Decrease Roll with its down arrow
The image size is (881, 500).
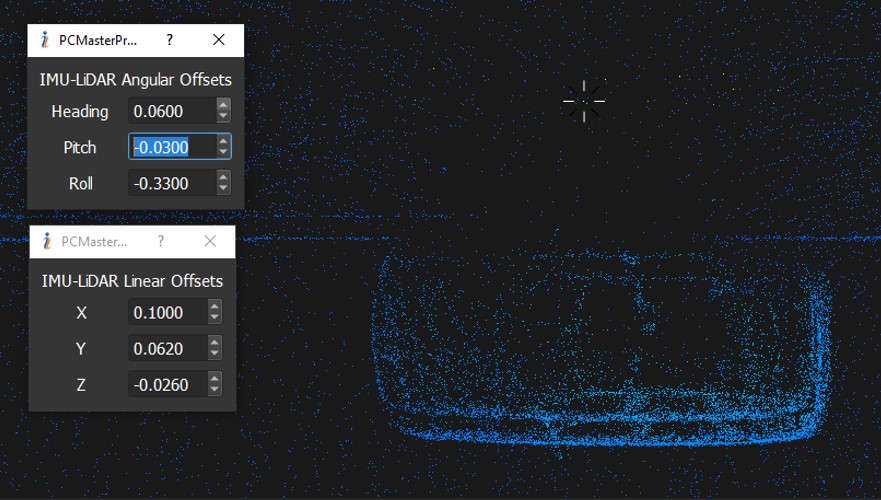[224, 189]
